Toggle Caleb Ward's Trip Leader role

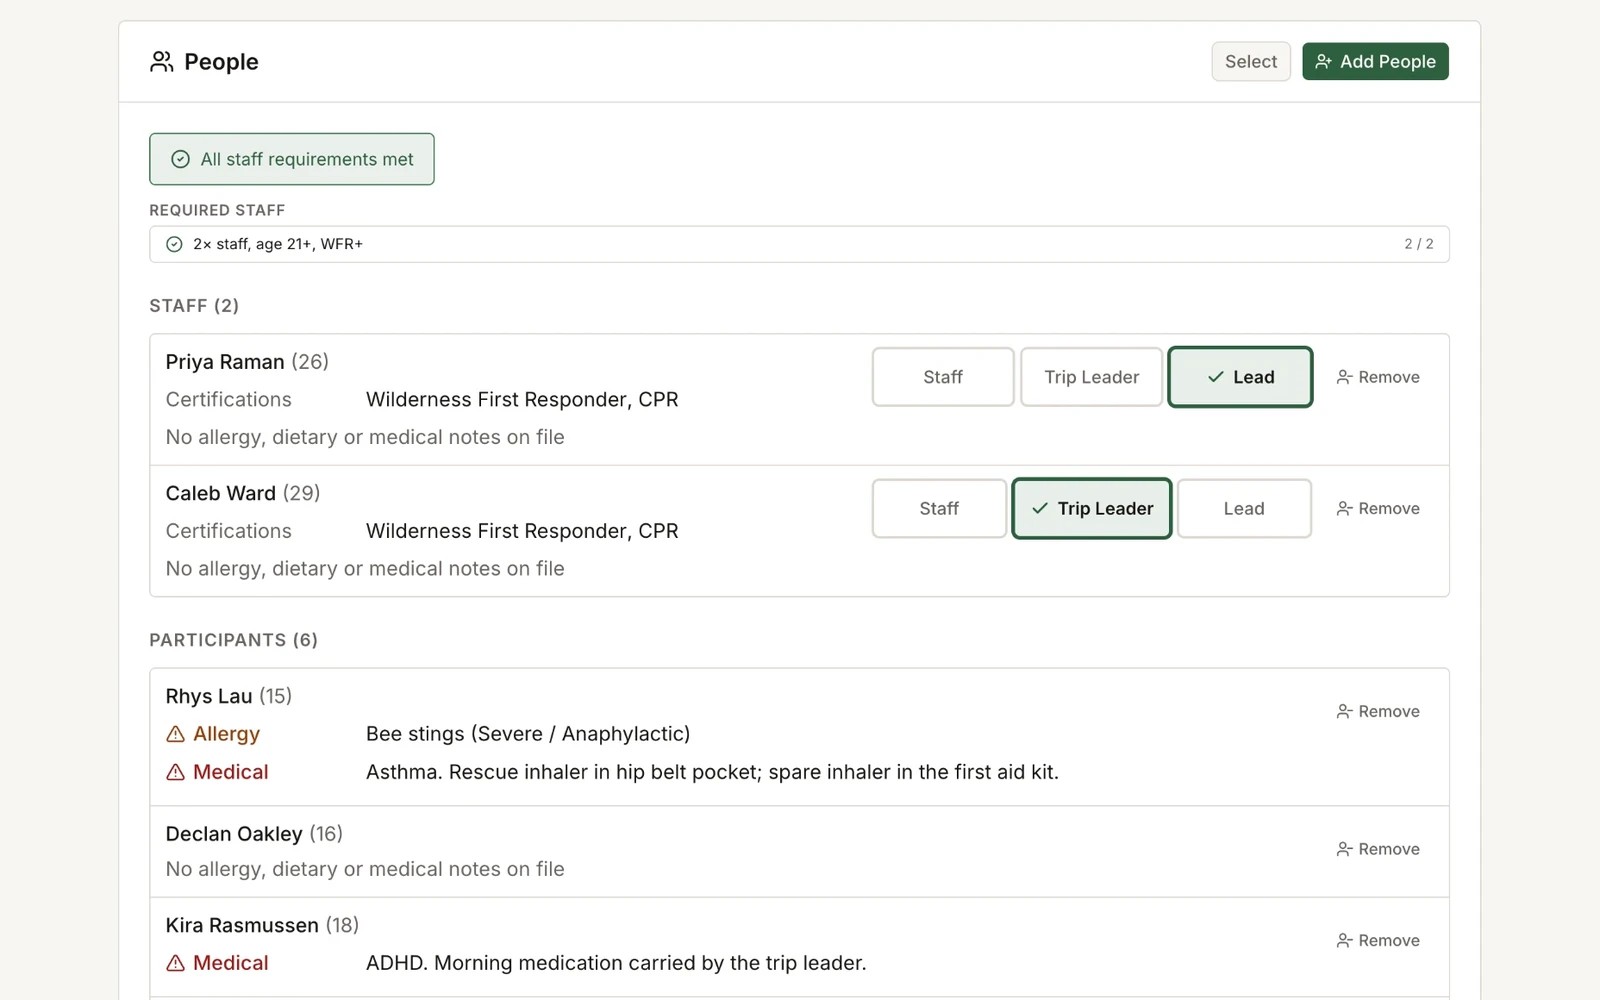[x=1092, y=509]
